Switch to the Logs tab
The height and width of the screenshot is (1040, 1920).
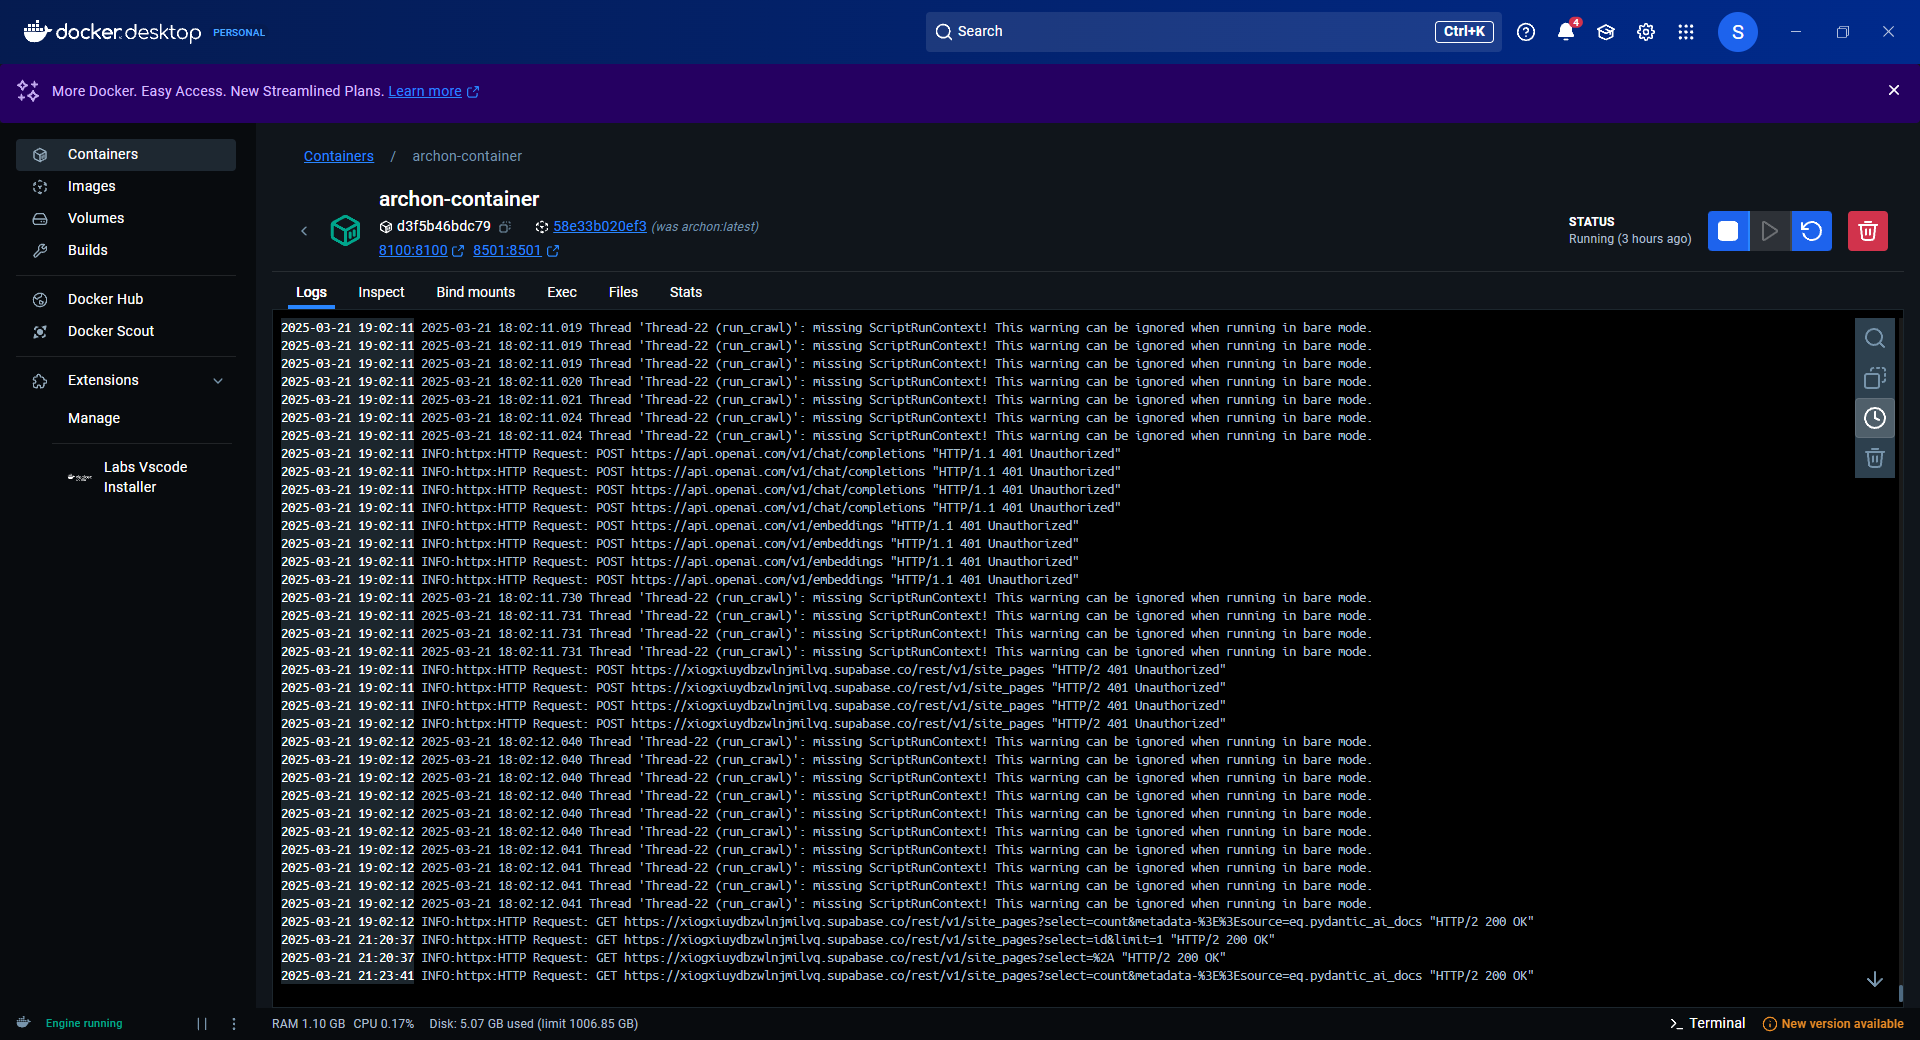pos(311,292)
